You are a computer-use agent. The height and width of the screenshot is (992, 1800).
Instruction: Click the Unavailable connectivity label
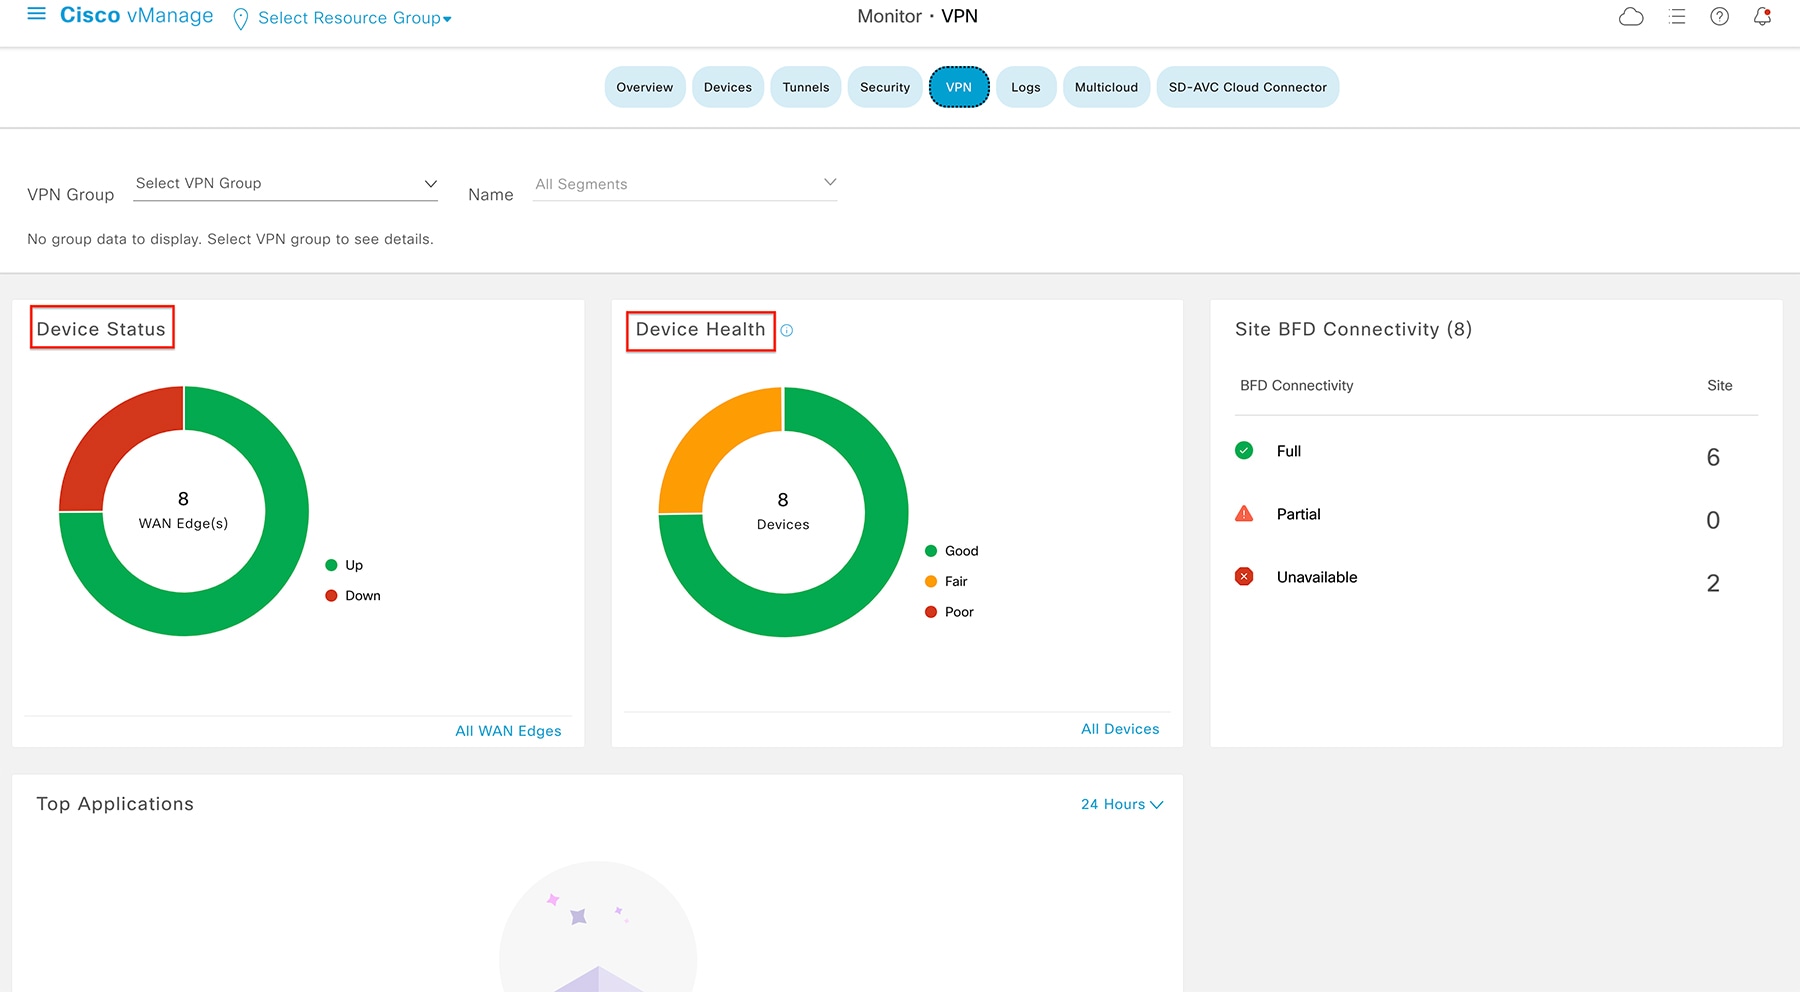tap(1317, 577)
